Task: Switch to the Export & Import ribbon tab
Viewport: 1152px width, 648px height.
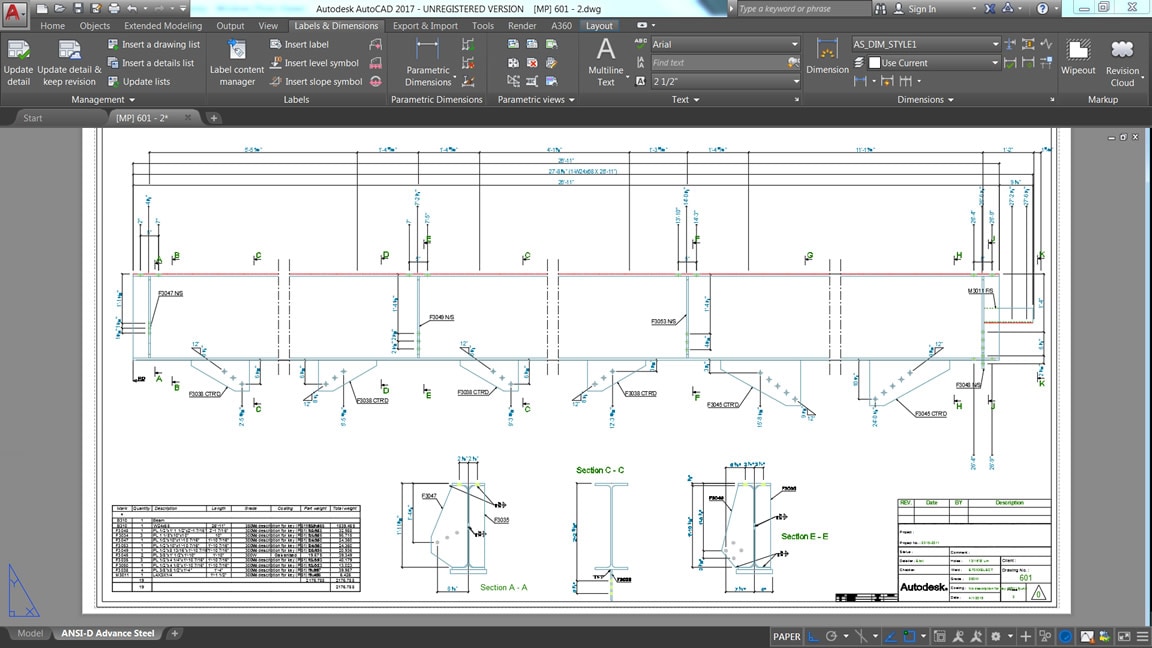Action: point(425,26)
